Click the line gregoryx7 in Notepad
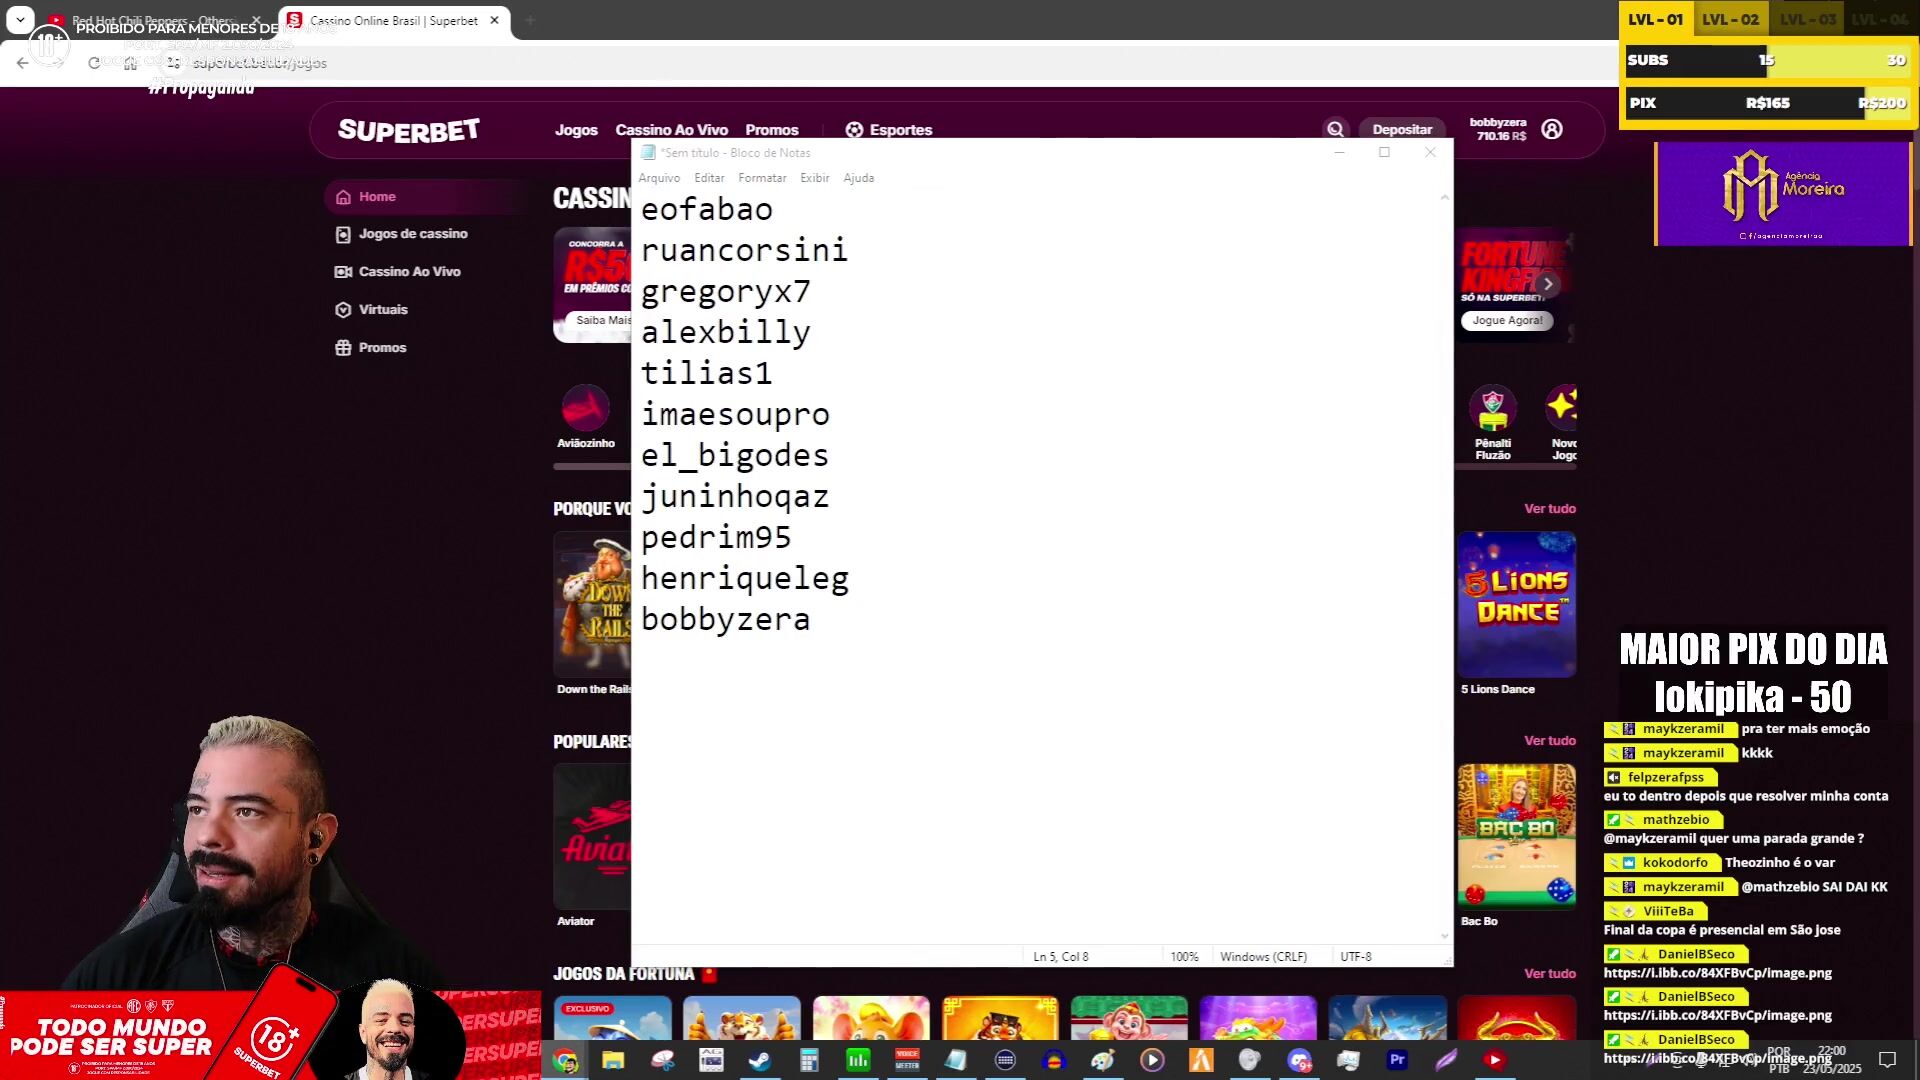Screen dimensions: 1920x1080 coord(726,292)
